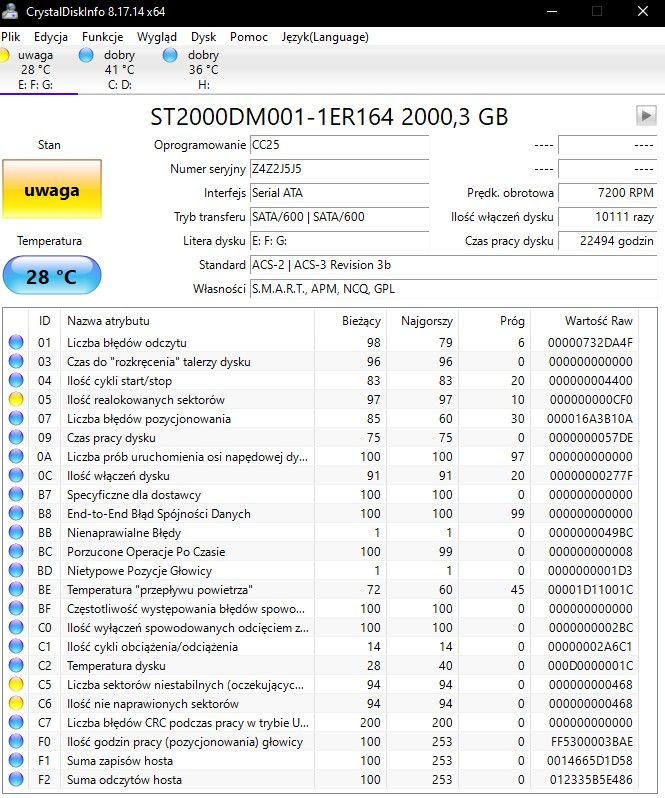Open the Plik menu

10,37
